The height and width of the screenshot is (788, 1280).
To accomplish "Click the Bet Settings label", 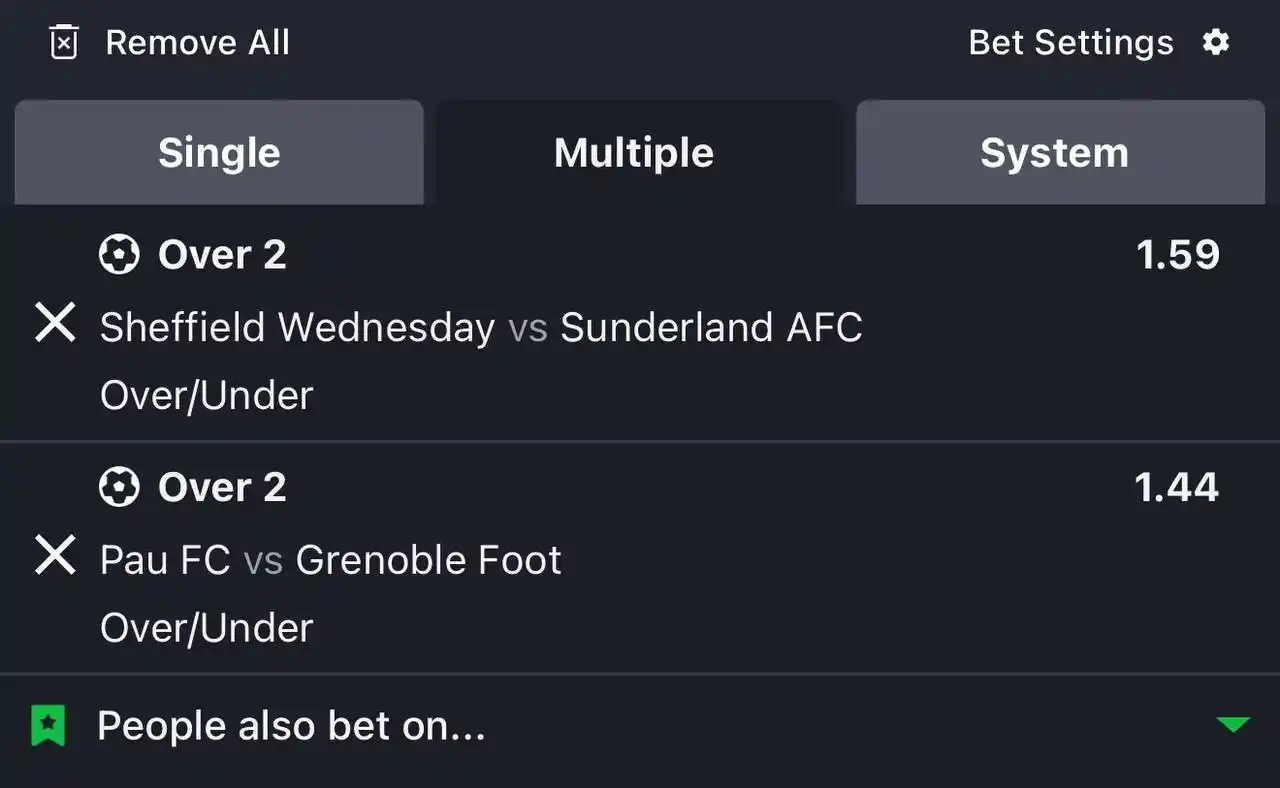I will (x=1071, y=43).
